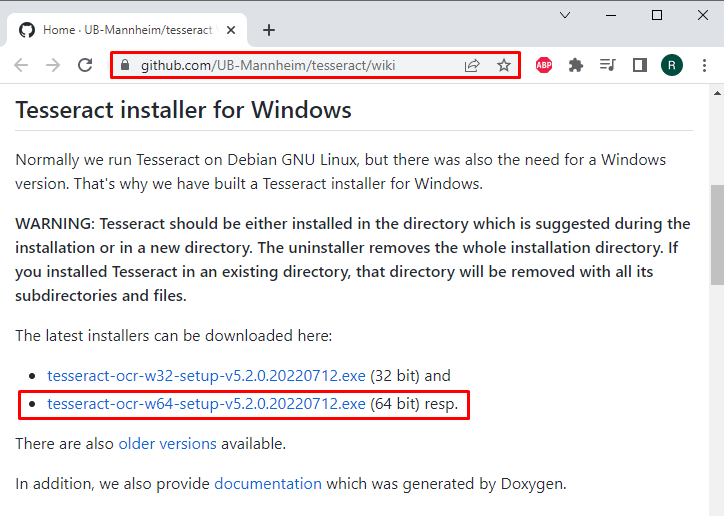Close the UB-Mannheim/tesseract tab
724x516 pixels.
(x=231, y=30)
